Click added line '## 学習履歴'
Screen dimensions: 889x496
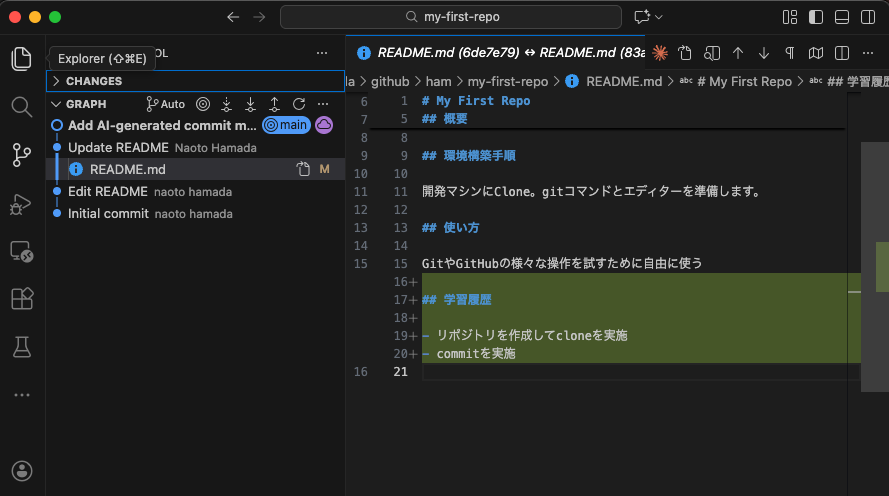(457, 299)
